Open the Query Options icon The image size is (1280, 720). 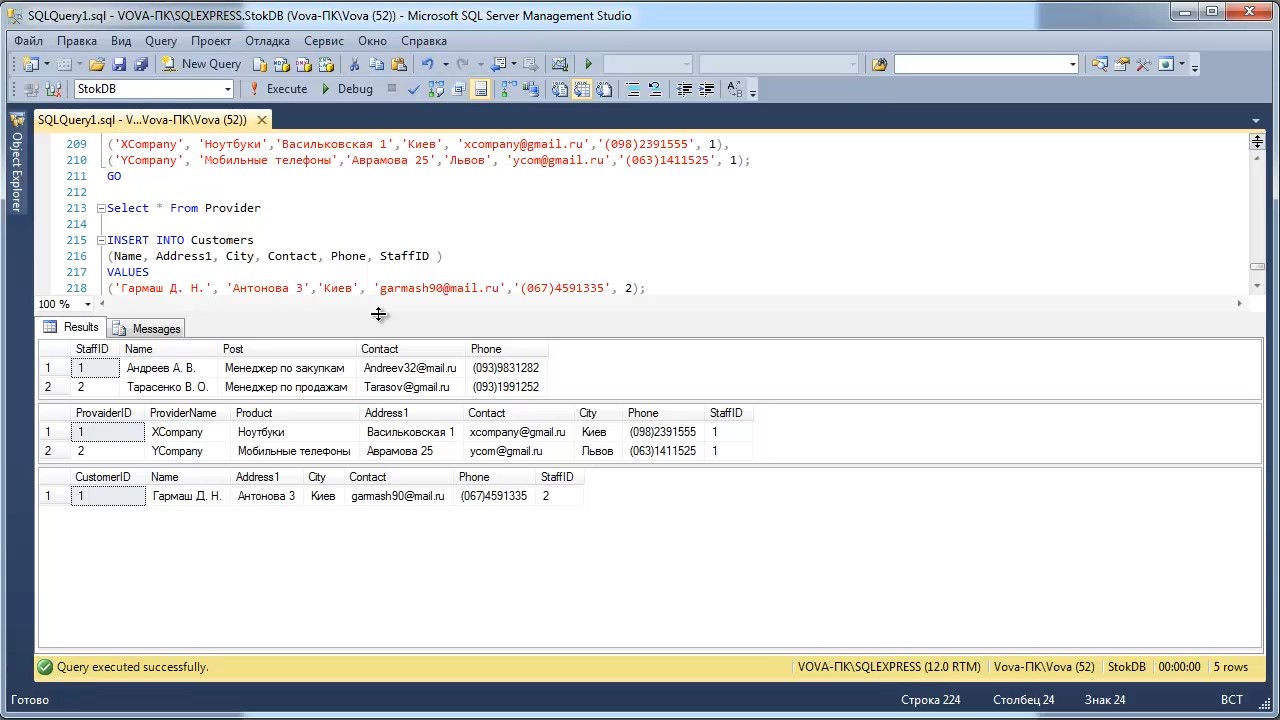(x=458, y=89)
